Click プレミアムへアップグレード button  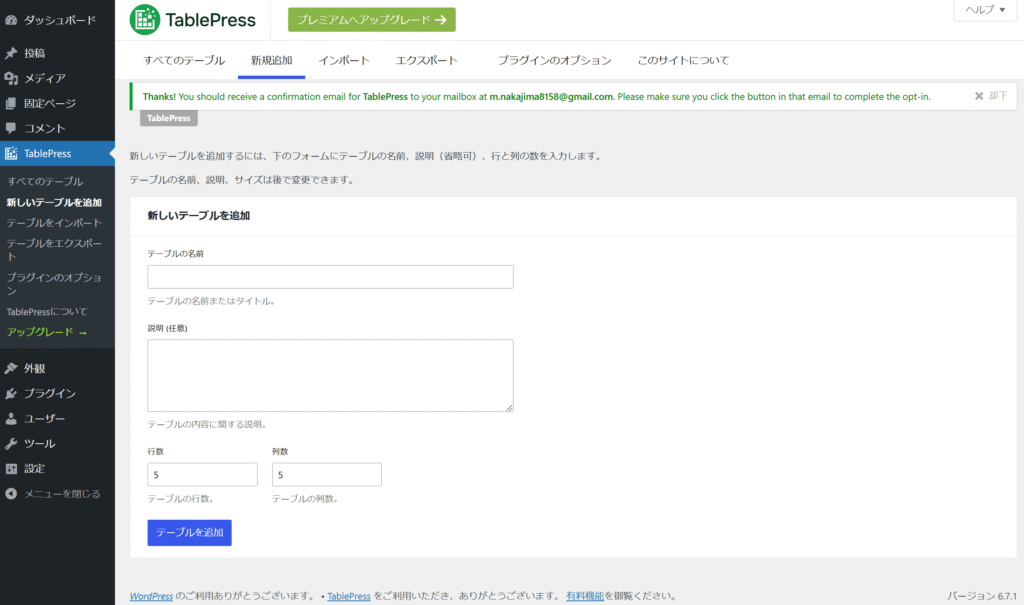371,19
